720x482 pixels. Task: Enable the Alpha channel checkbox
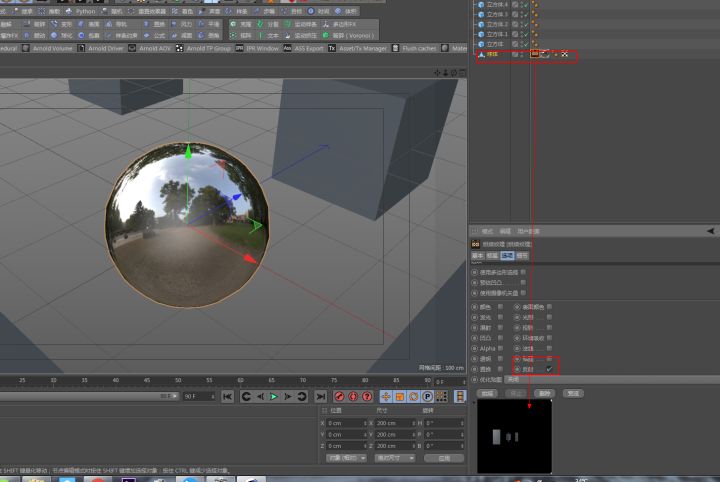click(500, 348)
